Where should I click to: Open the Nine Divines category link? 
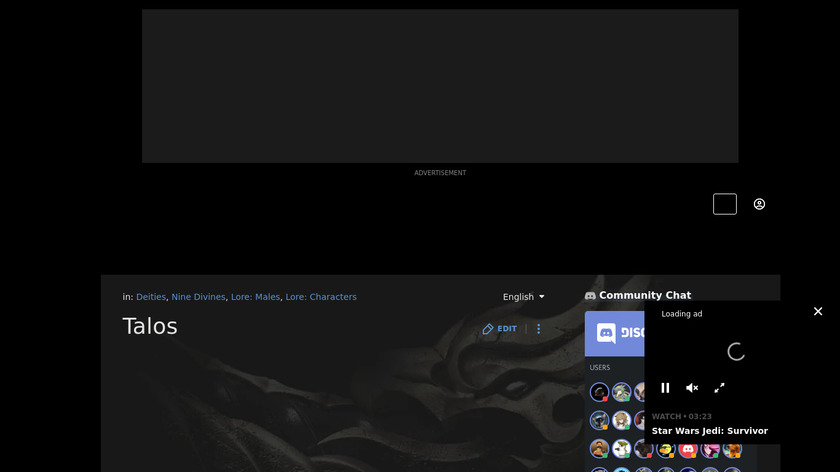(198, 297)
